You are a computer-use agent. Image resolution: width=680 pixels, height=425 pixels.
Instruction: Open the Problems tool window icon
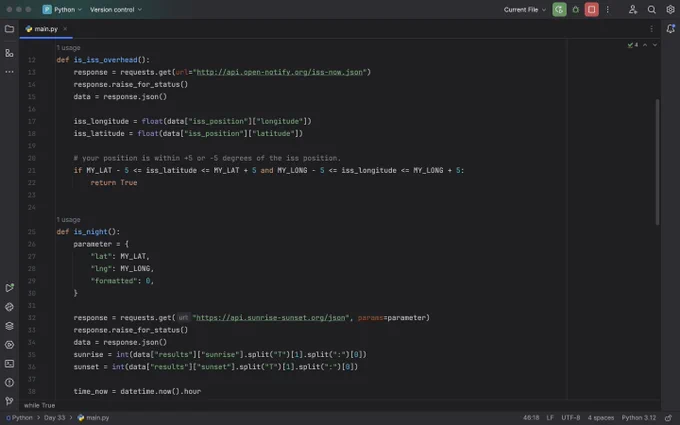pyautogui.click(x=9, y=382)
